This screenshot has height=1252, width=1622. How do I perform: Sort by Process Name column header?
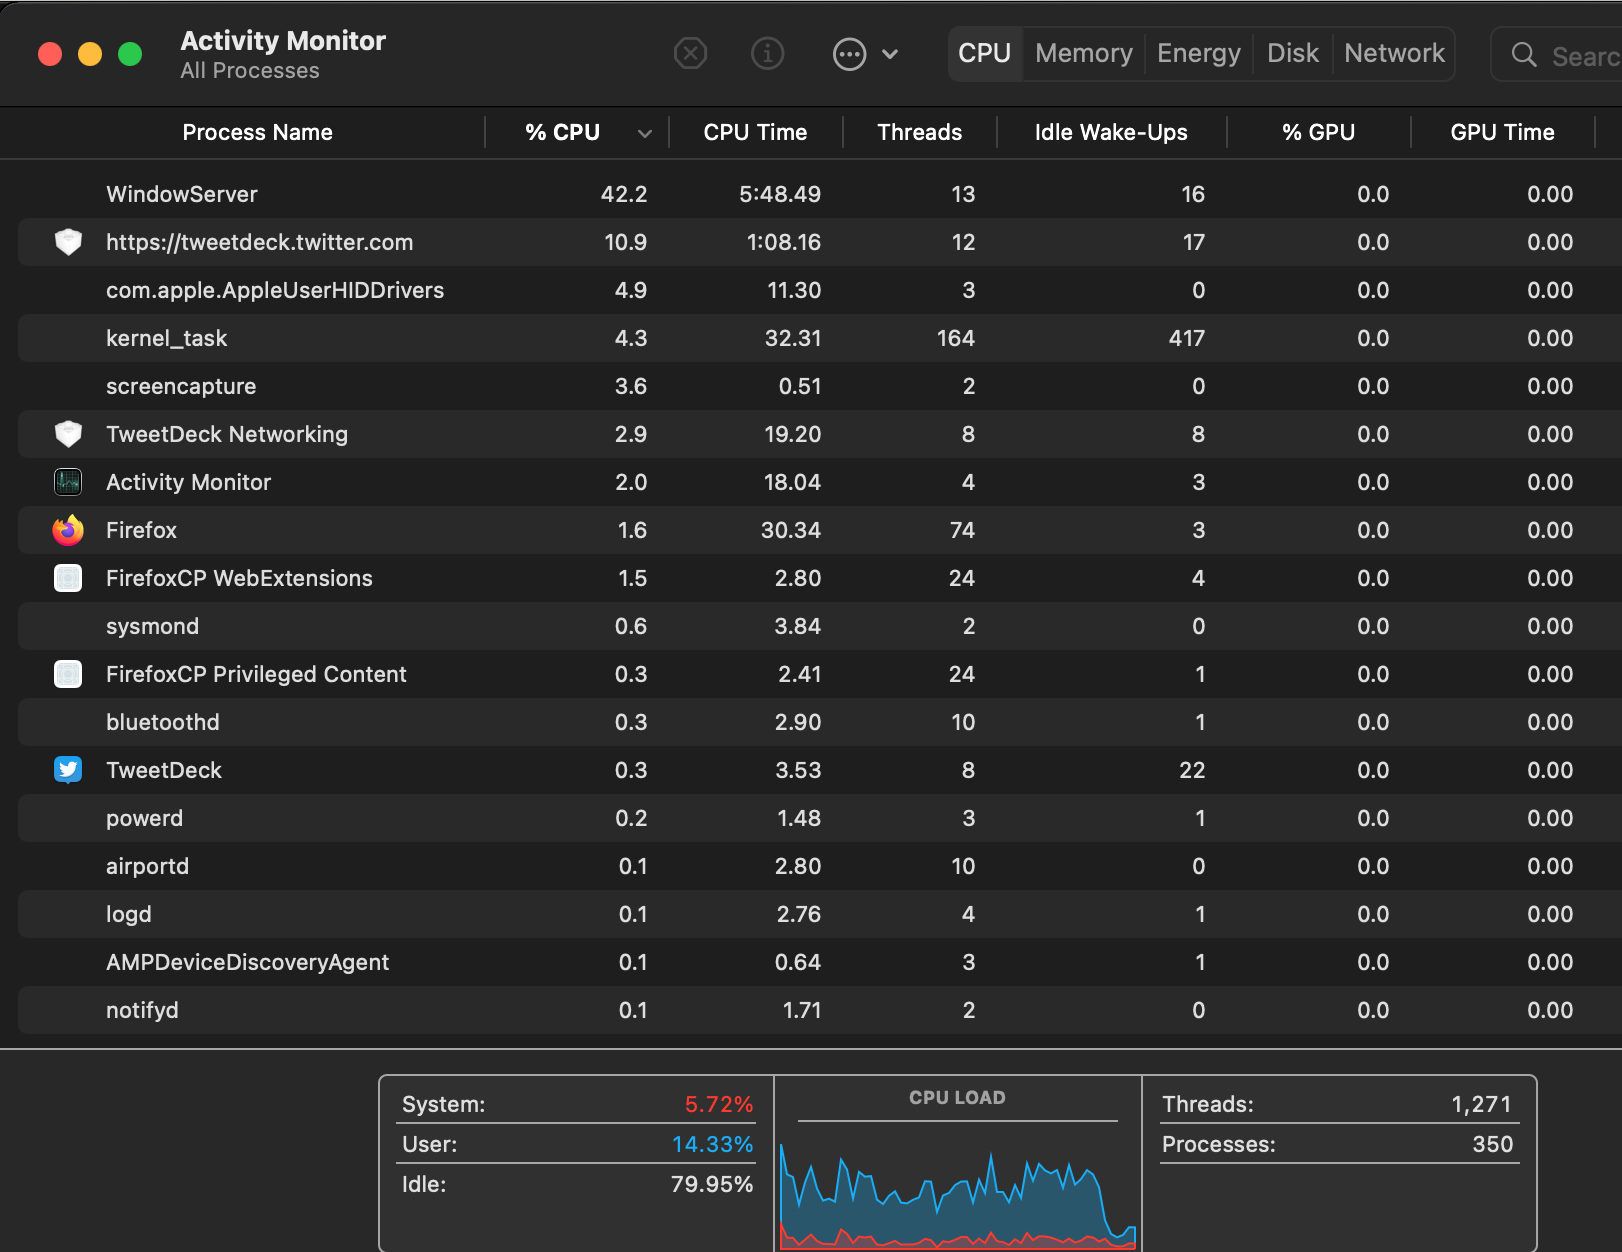[x=257, y=132]
